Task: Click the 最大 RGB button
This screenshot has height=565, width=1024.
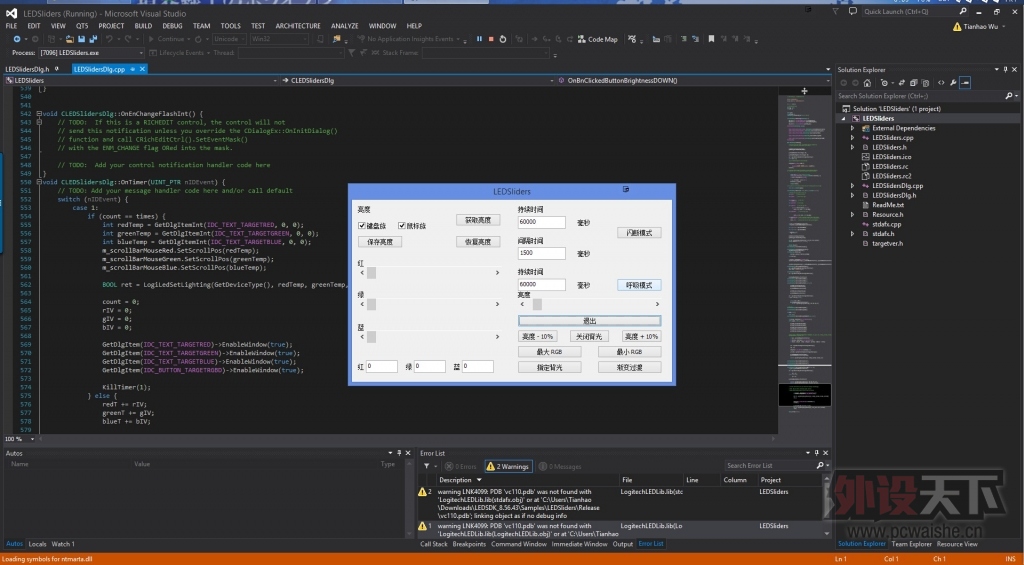Action: [x=550, y=352]
